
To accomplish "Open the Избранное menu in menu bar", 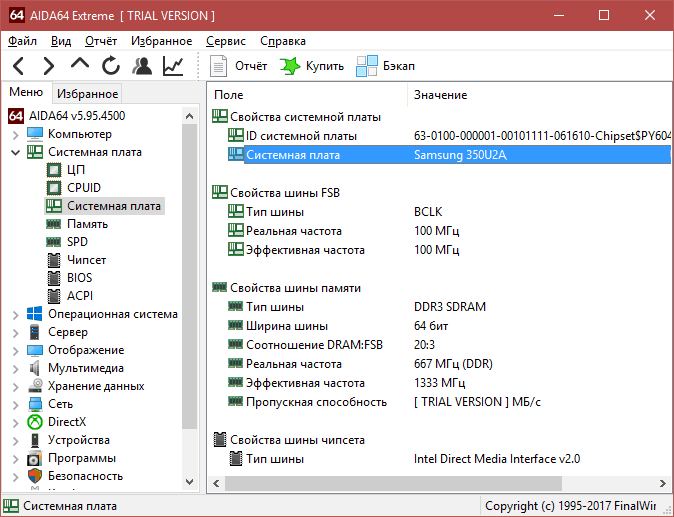I will [x=162, y=41].
